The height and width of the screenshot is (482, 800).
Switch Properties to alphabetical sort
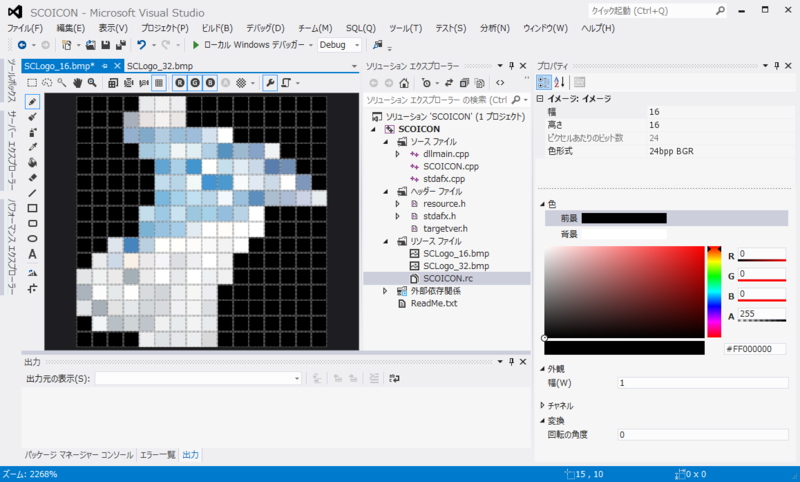click(560, 82)
